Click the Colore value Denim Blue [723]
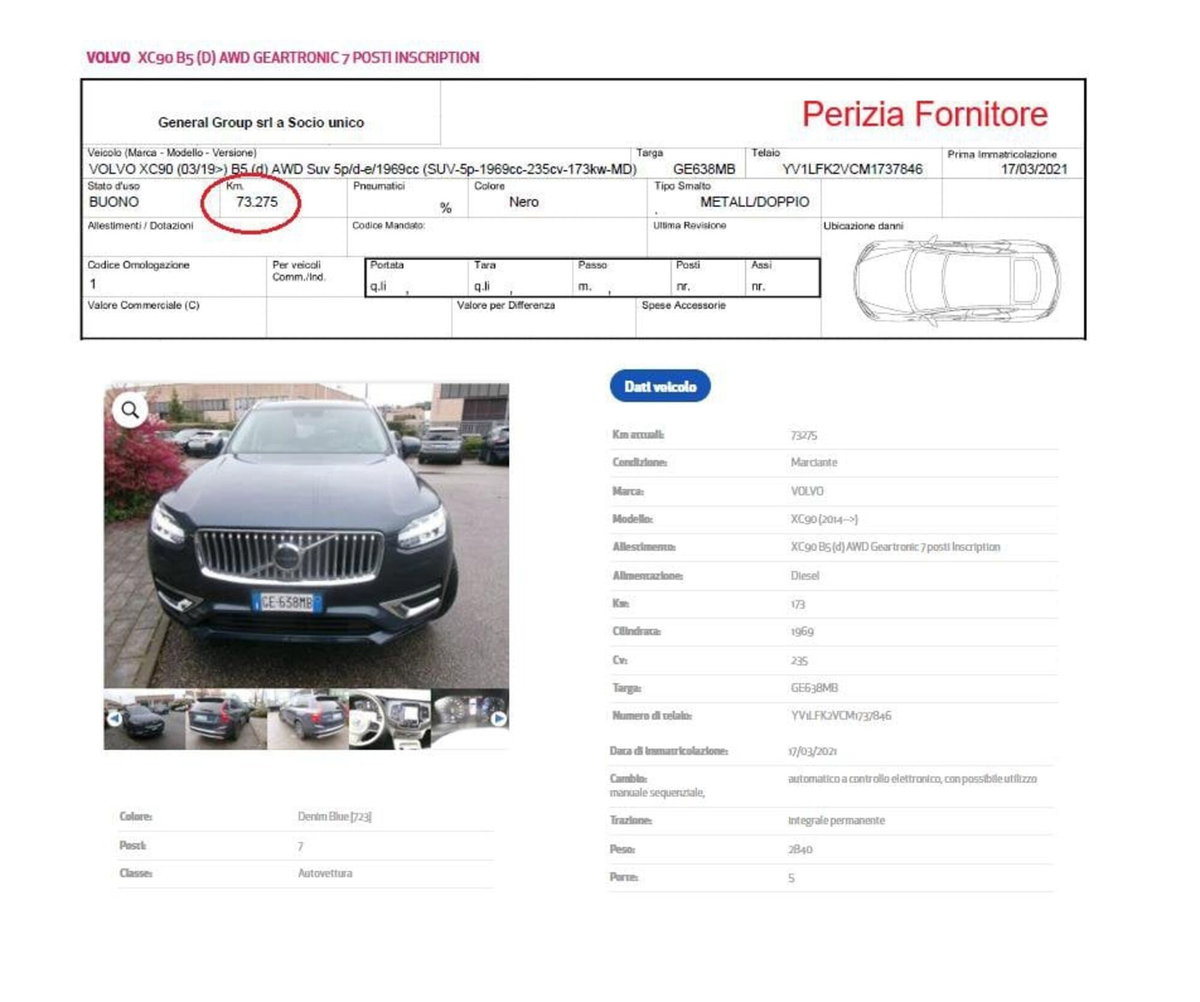Image resolution: width=1200 pixels, height=1002 pixels. (335, 817)
